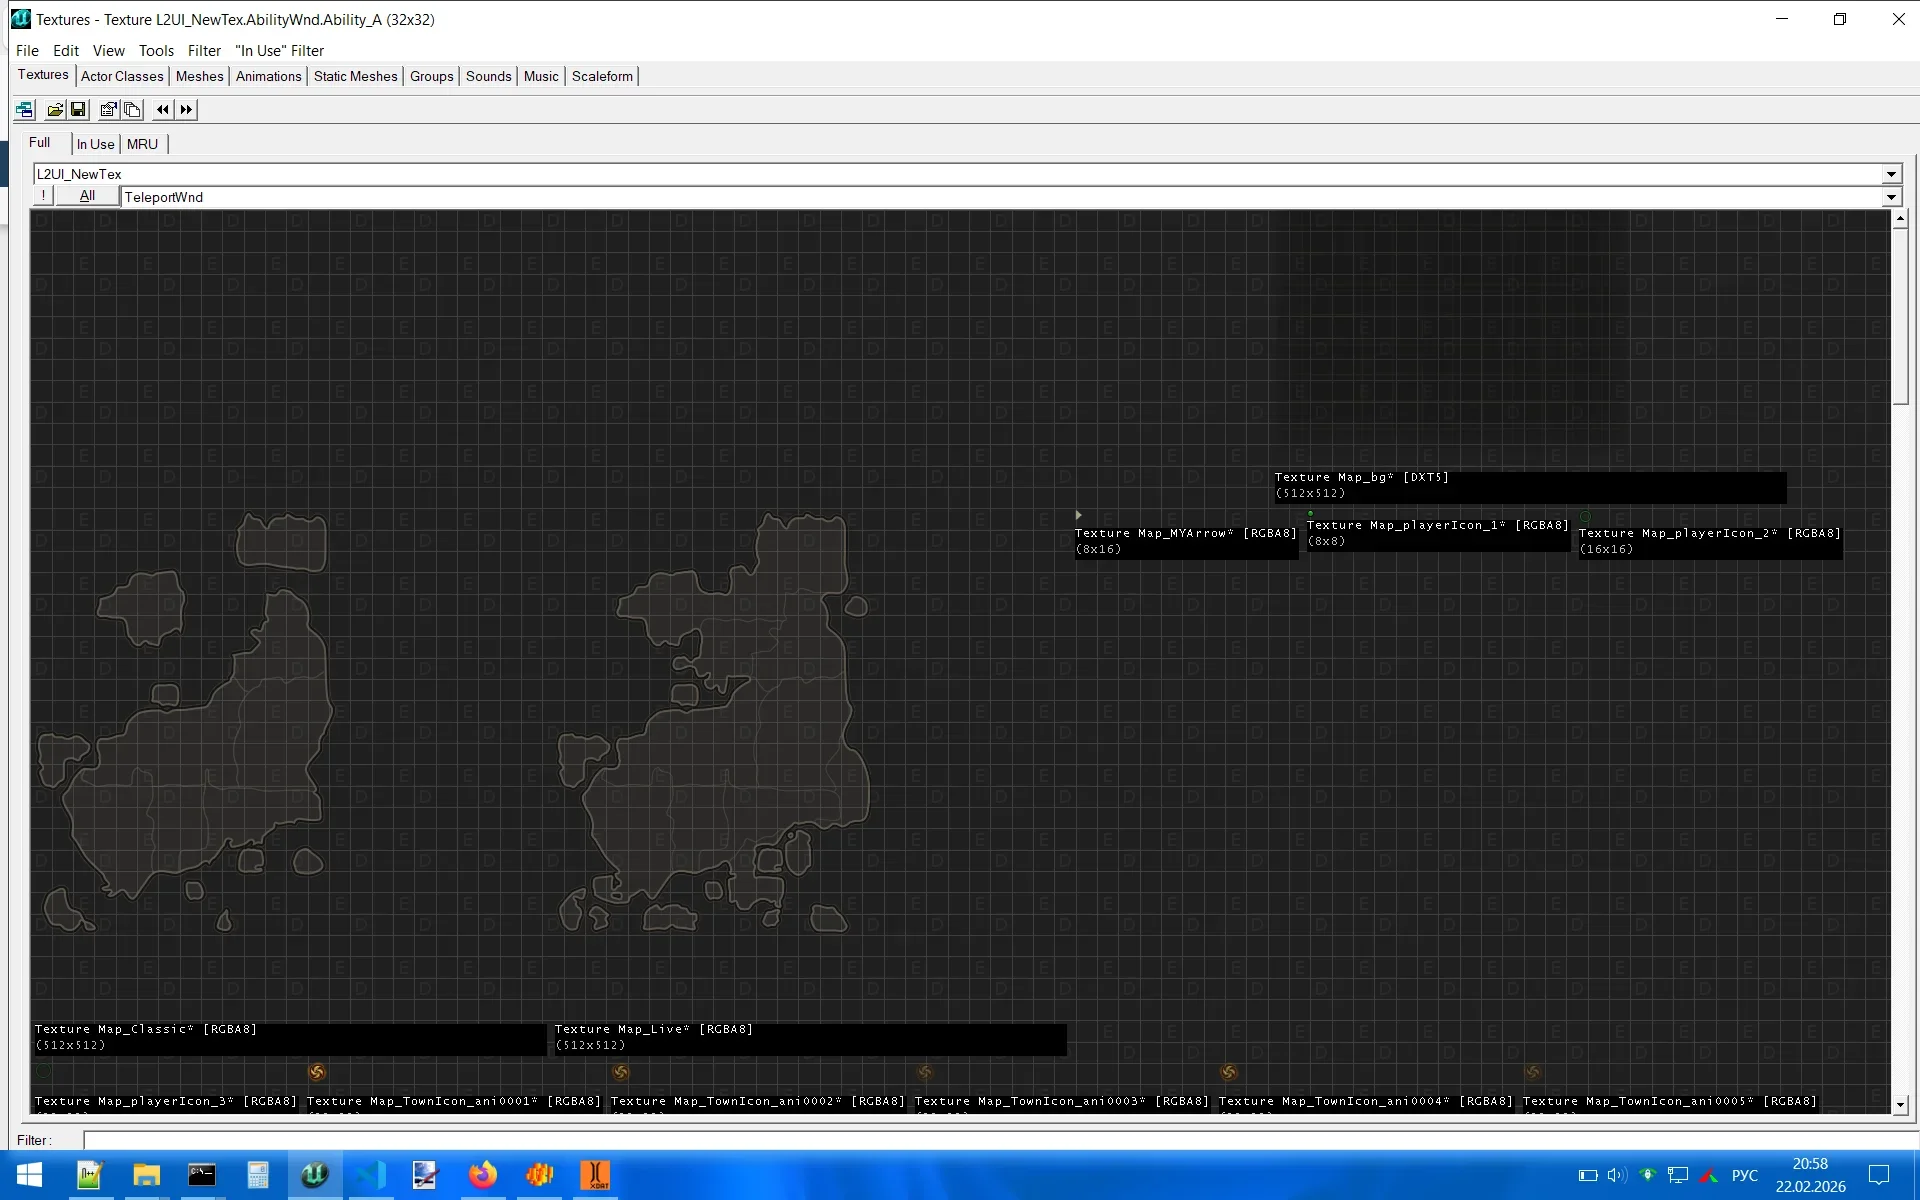Go to previous group with rewind arrows
The height and width of the screenshot is (1200, 1920).
tap(163, 110)
